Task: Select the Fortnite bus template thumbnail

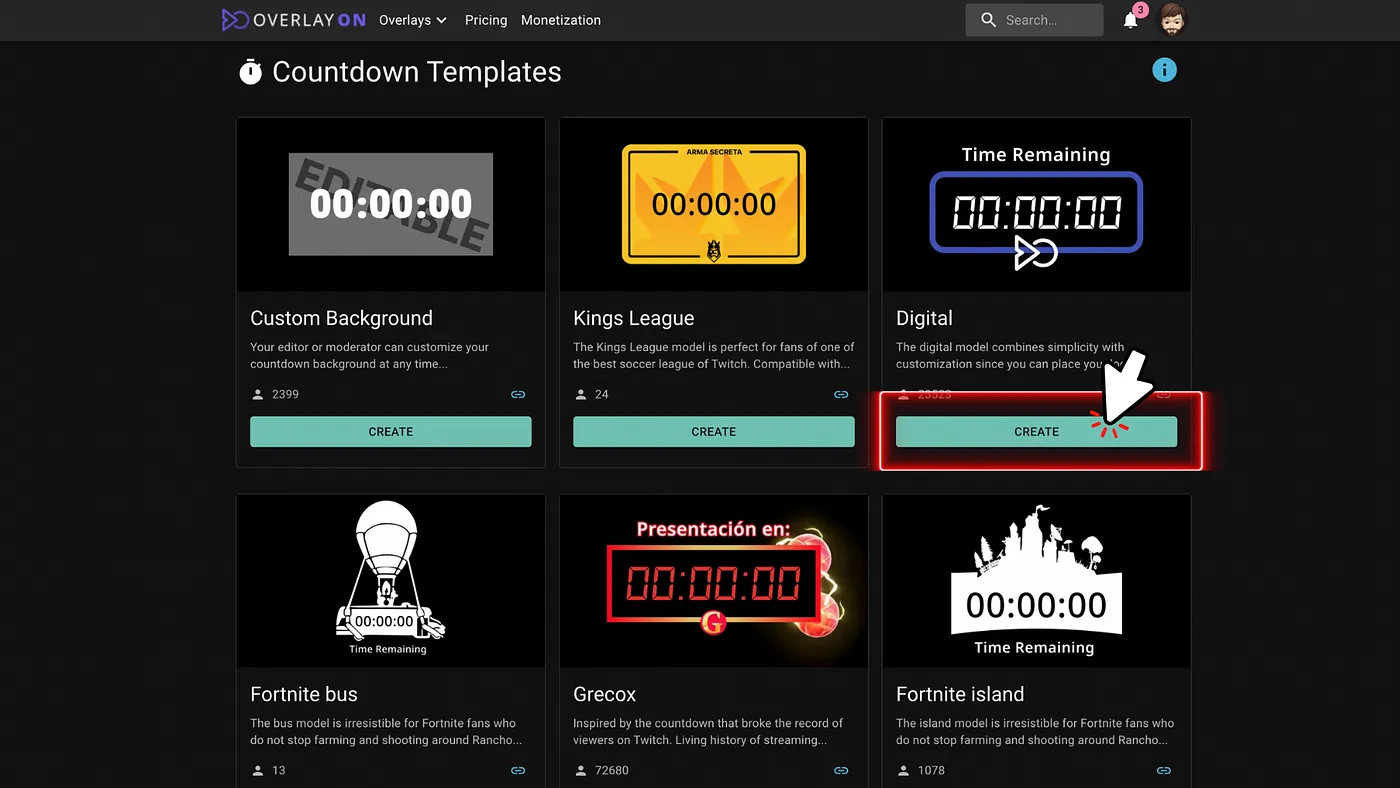Action: coord(391,581)
